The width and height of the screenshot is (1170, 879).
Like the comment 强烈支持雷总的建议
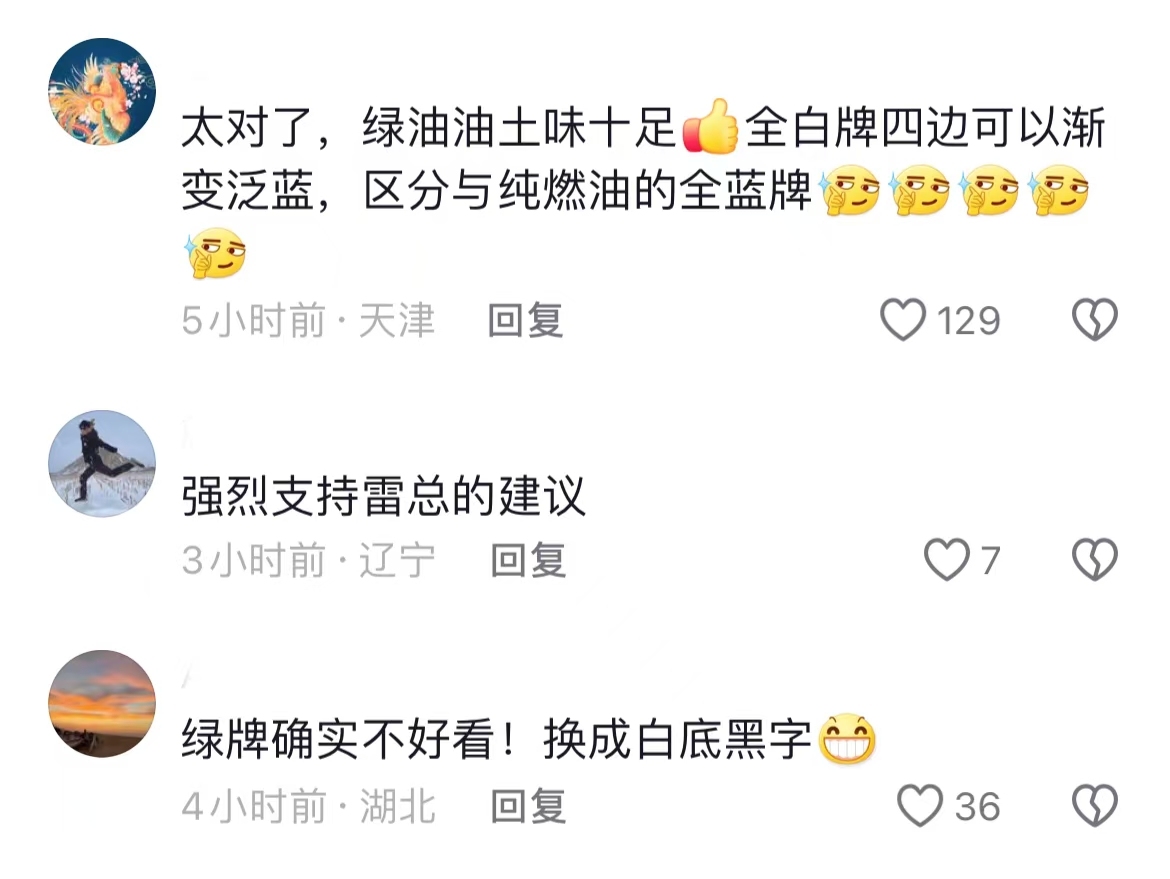pyautogui.click(x=946, y=560)
